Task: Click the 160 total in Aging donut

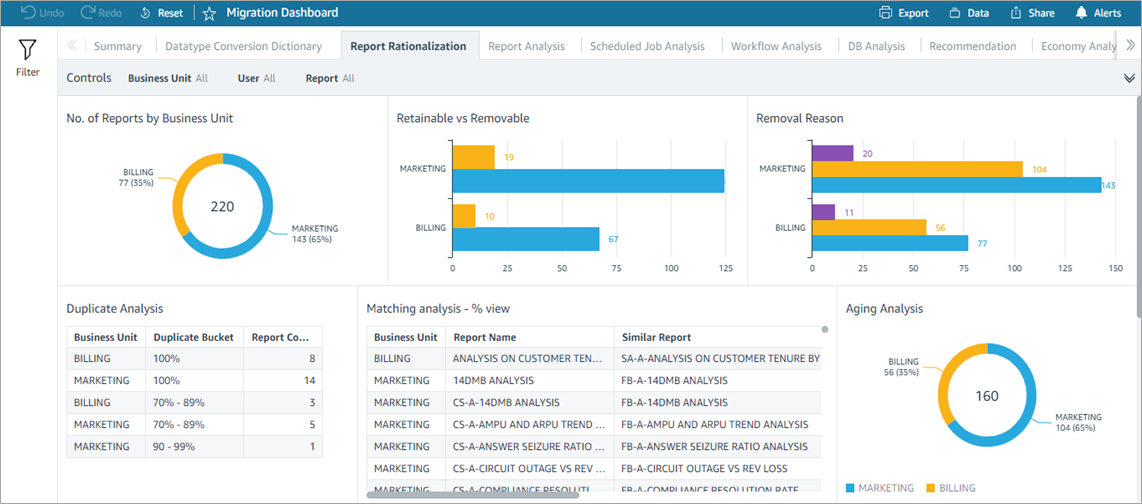Action: coord(987,395)
